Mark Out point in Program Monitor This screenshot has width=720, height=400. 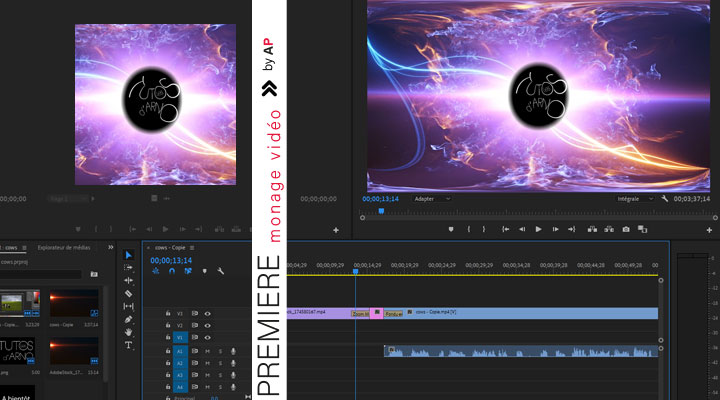click(484, 229)
